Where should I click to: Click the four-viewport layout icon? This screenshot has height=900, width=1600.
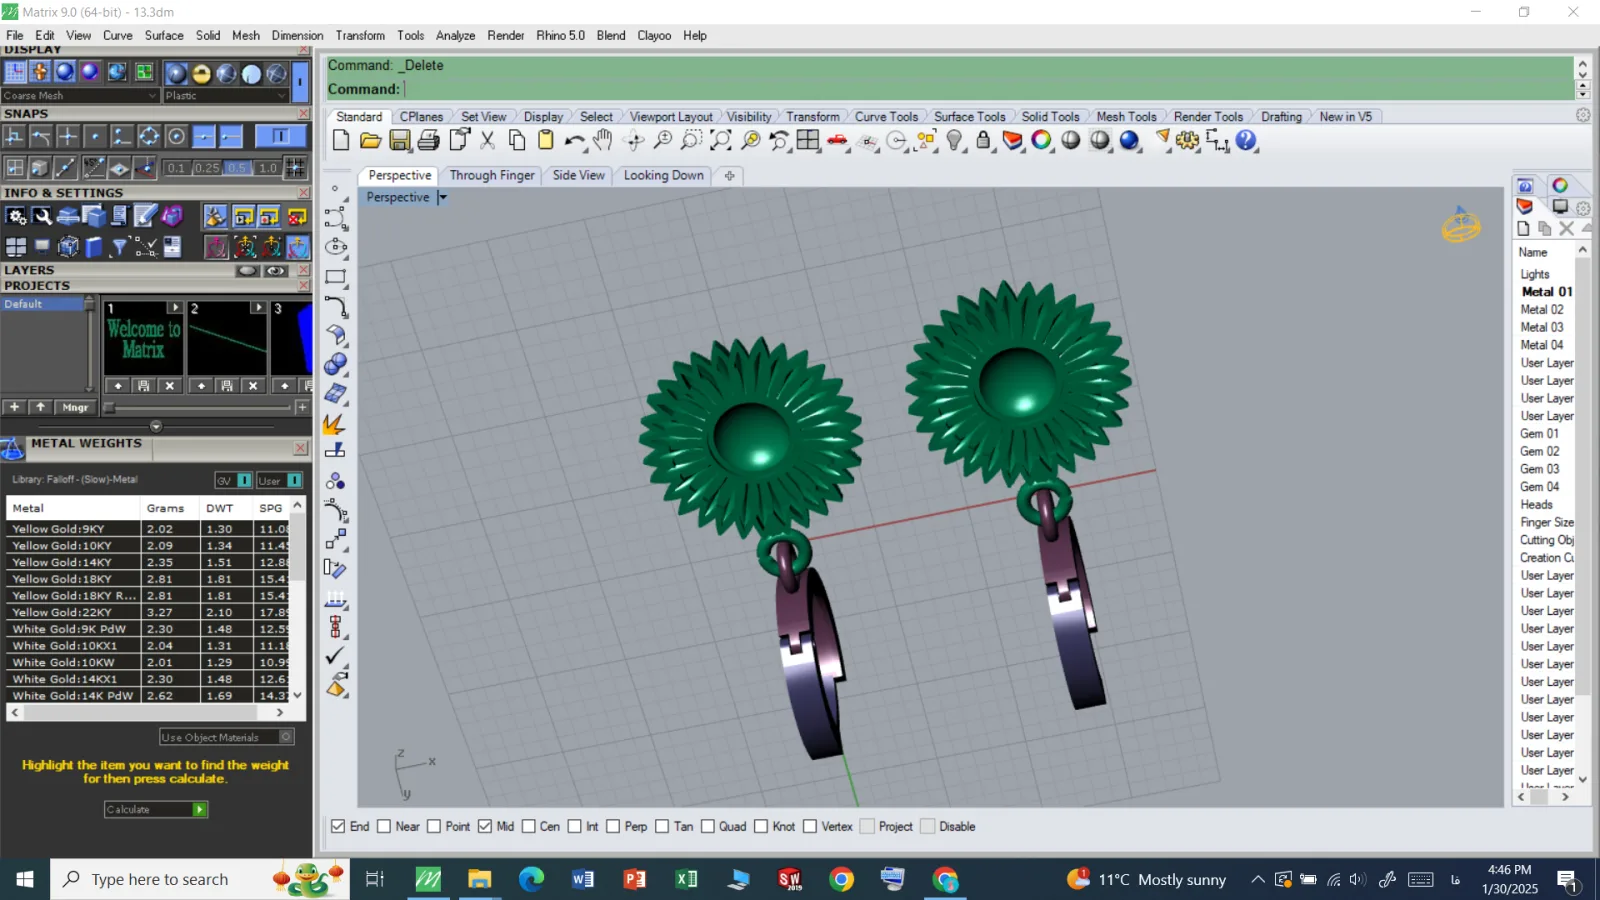tap(808, 141)
